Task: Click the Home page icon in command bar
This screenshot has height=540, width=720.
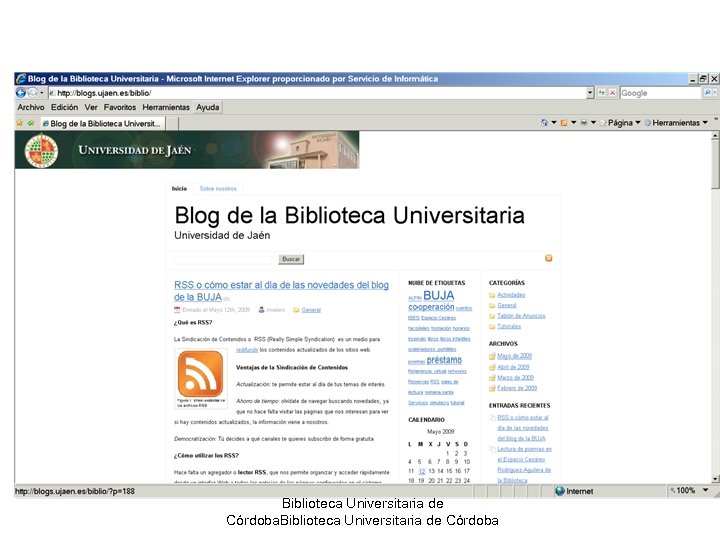Action: click(544, 123)
